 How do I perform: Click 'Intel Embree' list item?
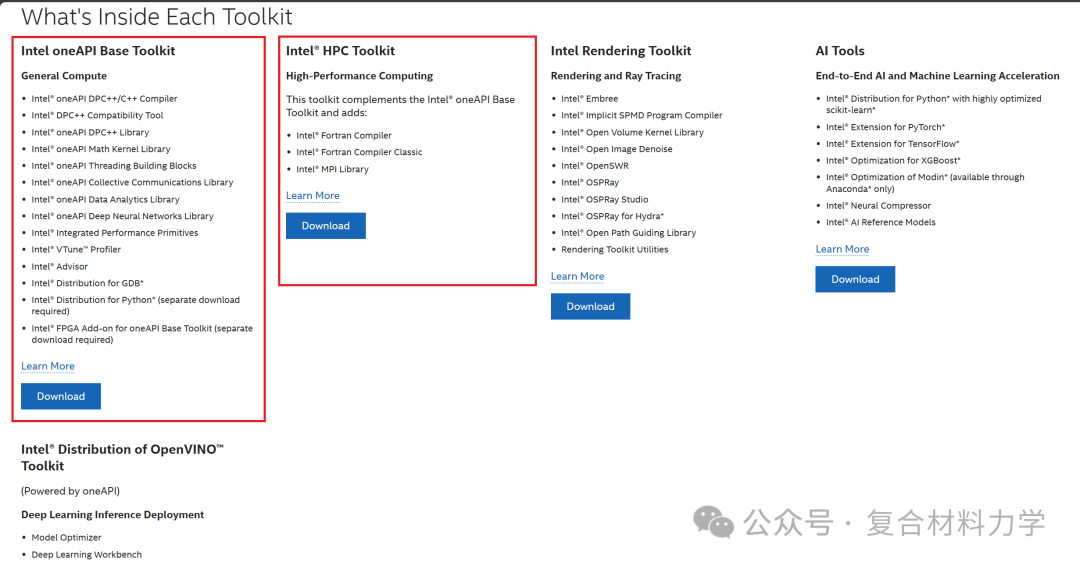click(589, 98)
